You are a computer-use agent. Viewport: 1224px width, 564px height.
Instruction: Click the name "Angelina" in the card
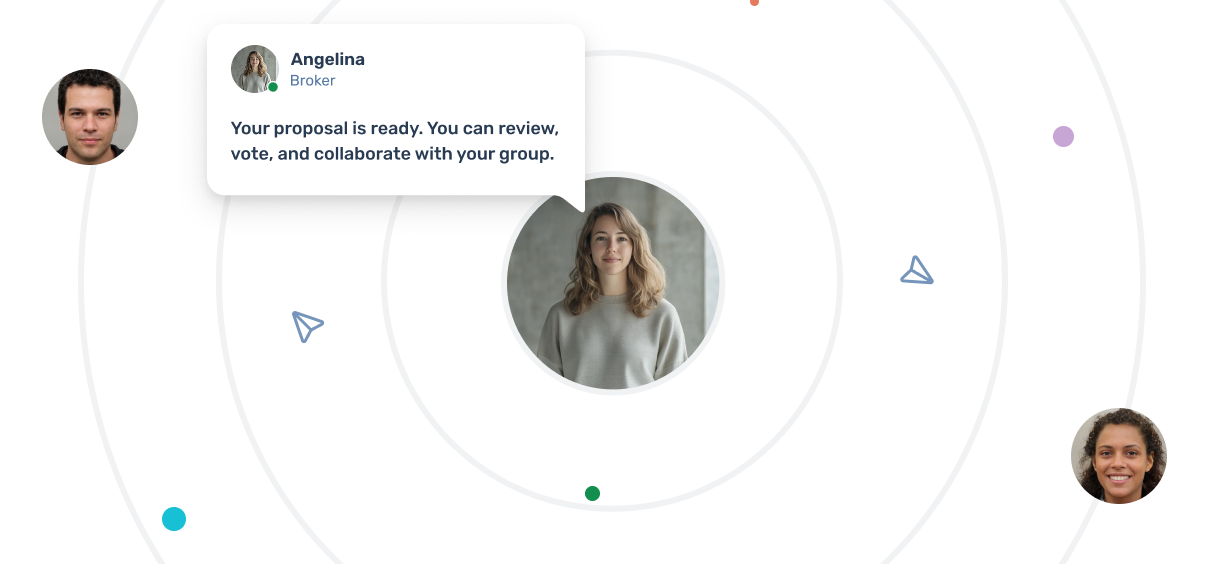pyautogui.click(x=327, y=59)
